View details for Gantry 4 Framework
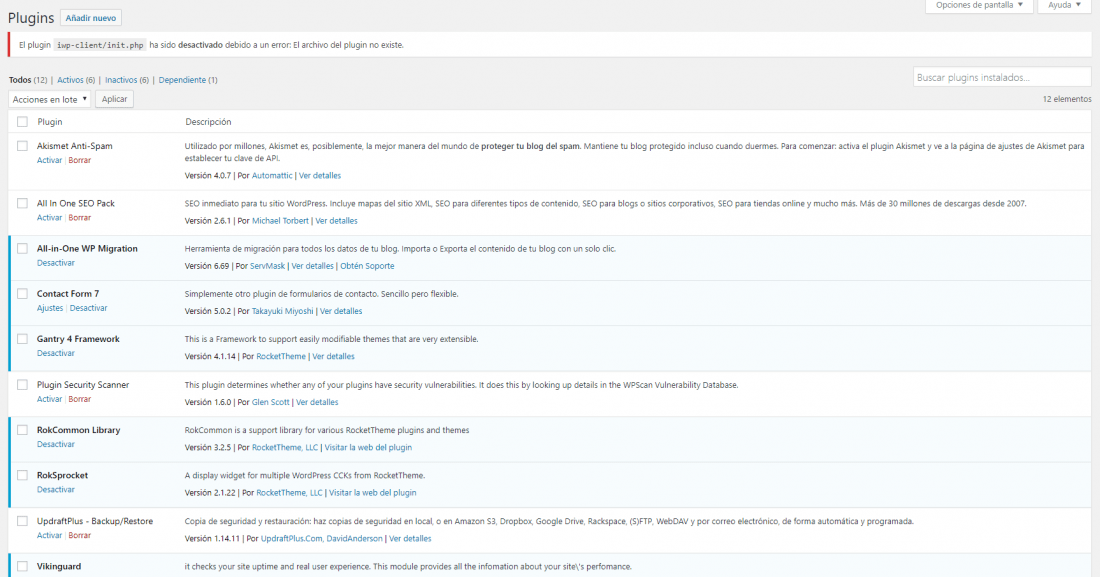Viewport: 1100px width, 577px height. [333, 357]
